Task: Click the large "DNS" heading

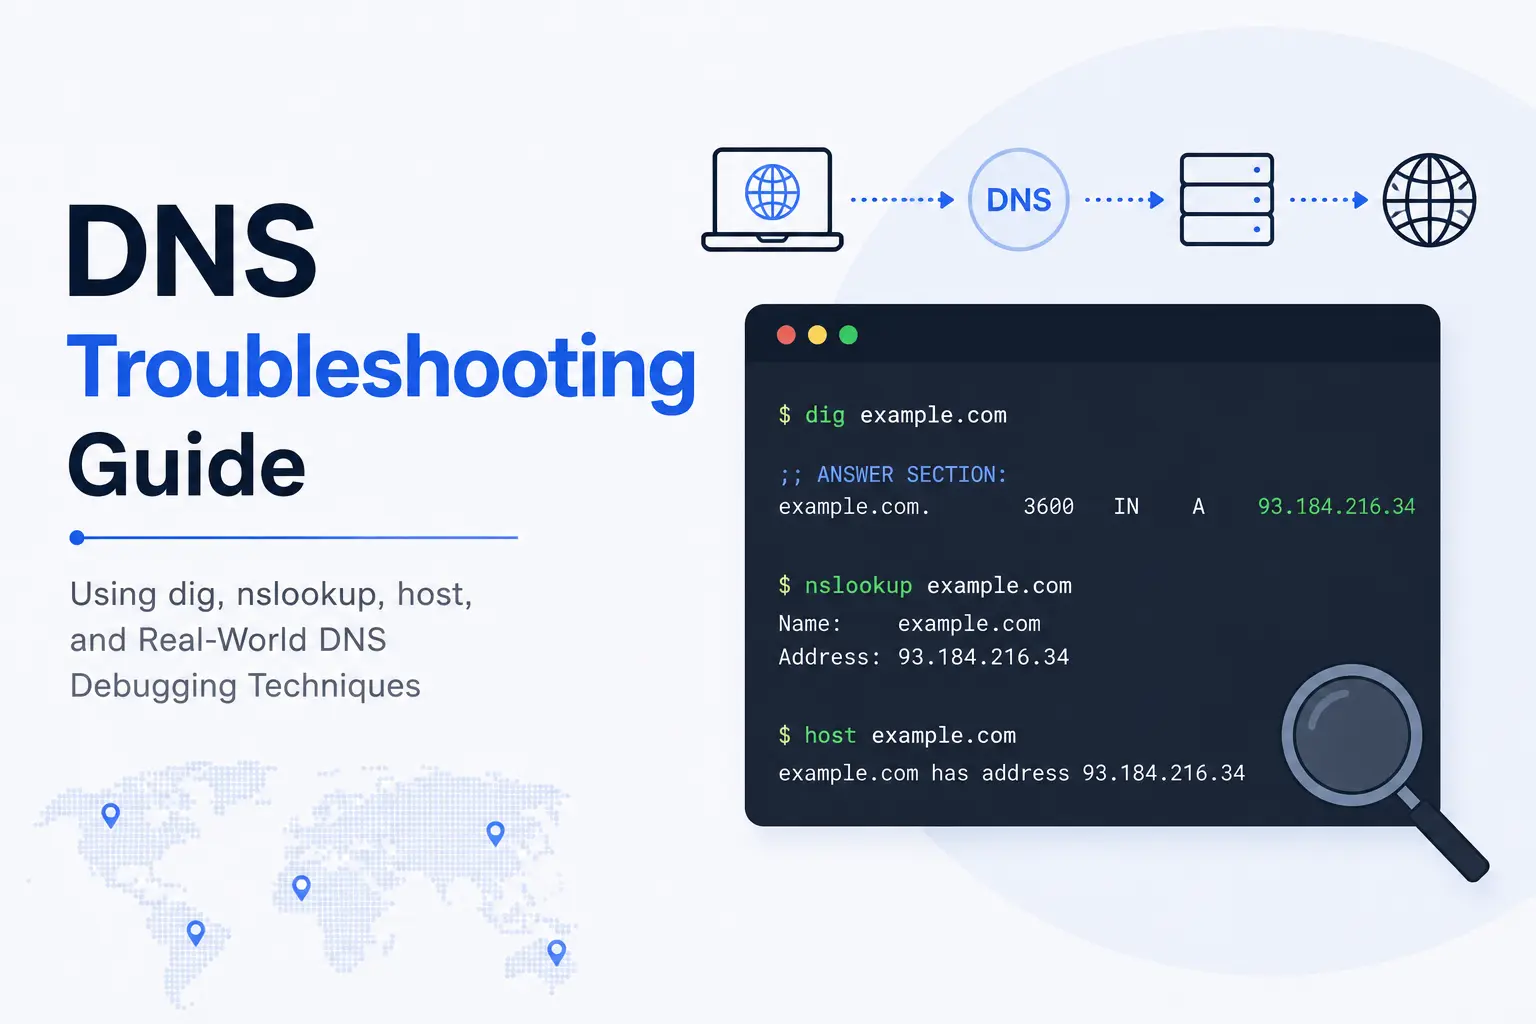Action: [192, 251]
